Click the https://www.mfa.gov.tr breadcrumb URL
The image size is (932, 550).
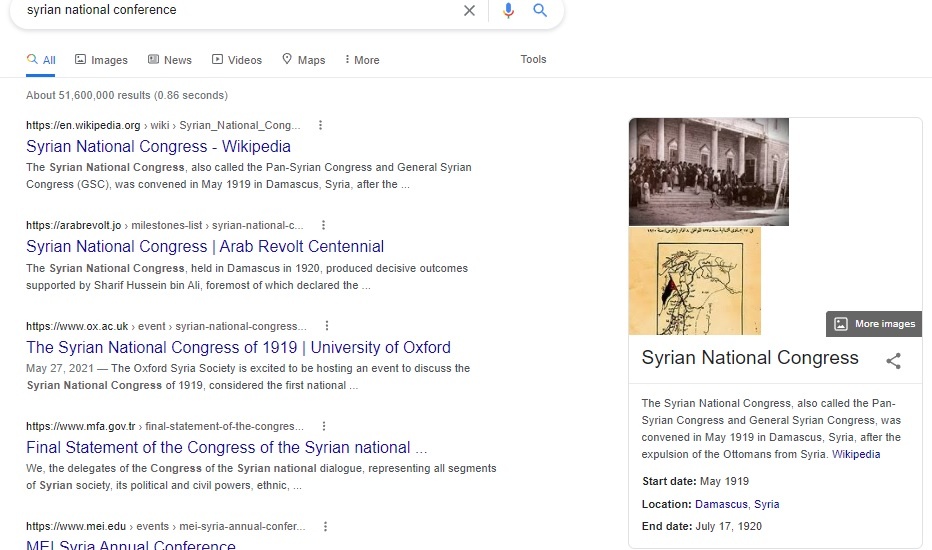(81, 426)
